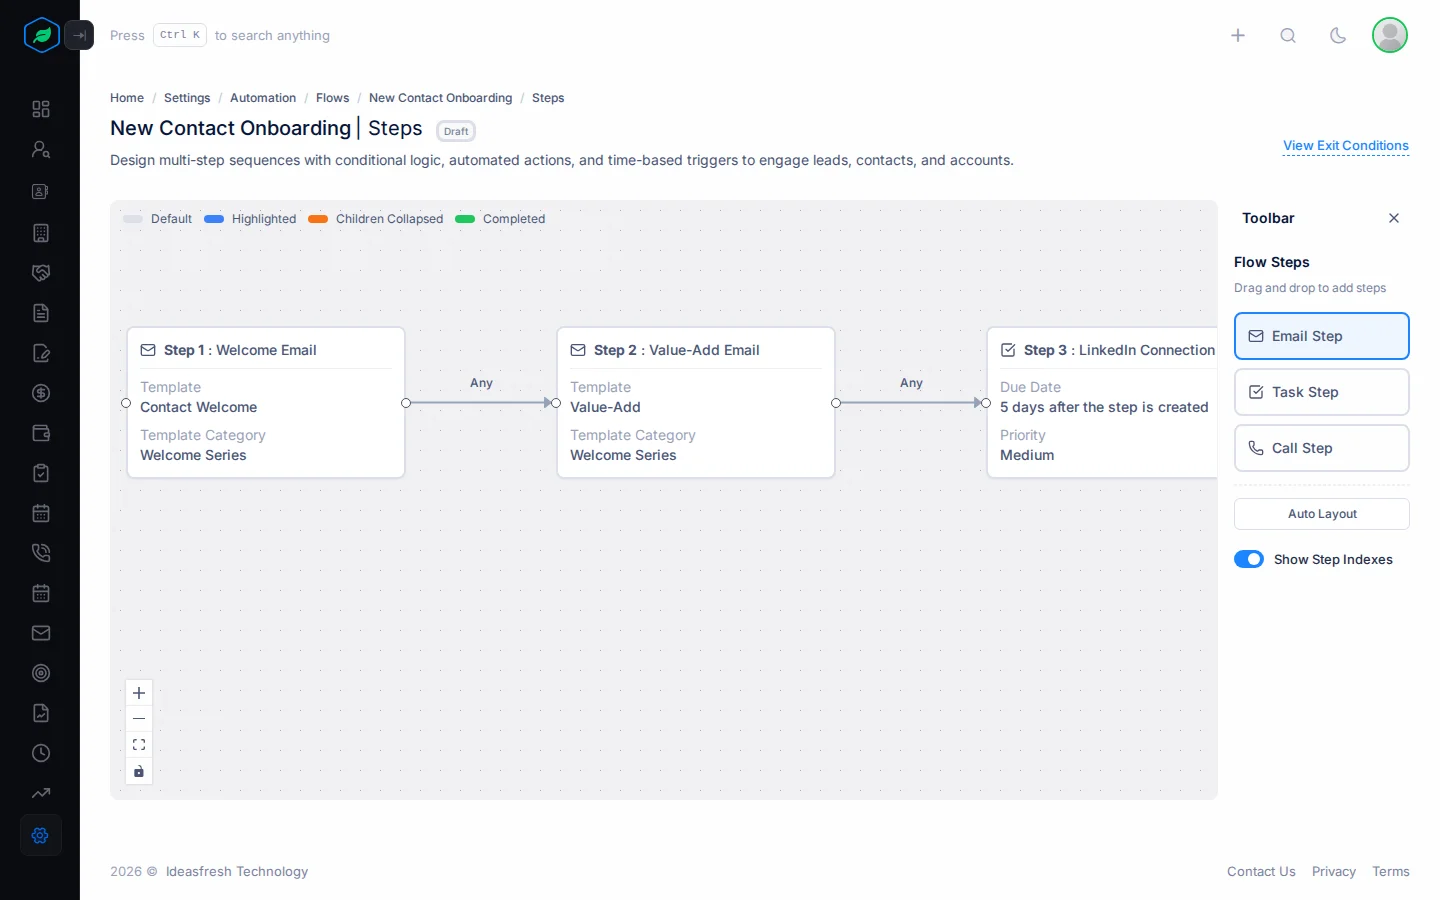The width and height of the screenshot is (1440, 900).
Task: Open View Exit Conditions link
Action: pos(1346,146)
